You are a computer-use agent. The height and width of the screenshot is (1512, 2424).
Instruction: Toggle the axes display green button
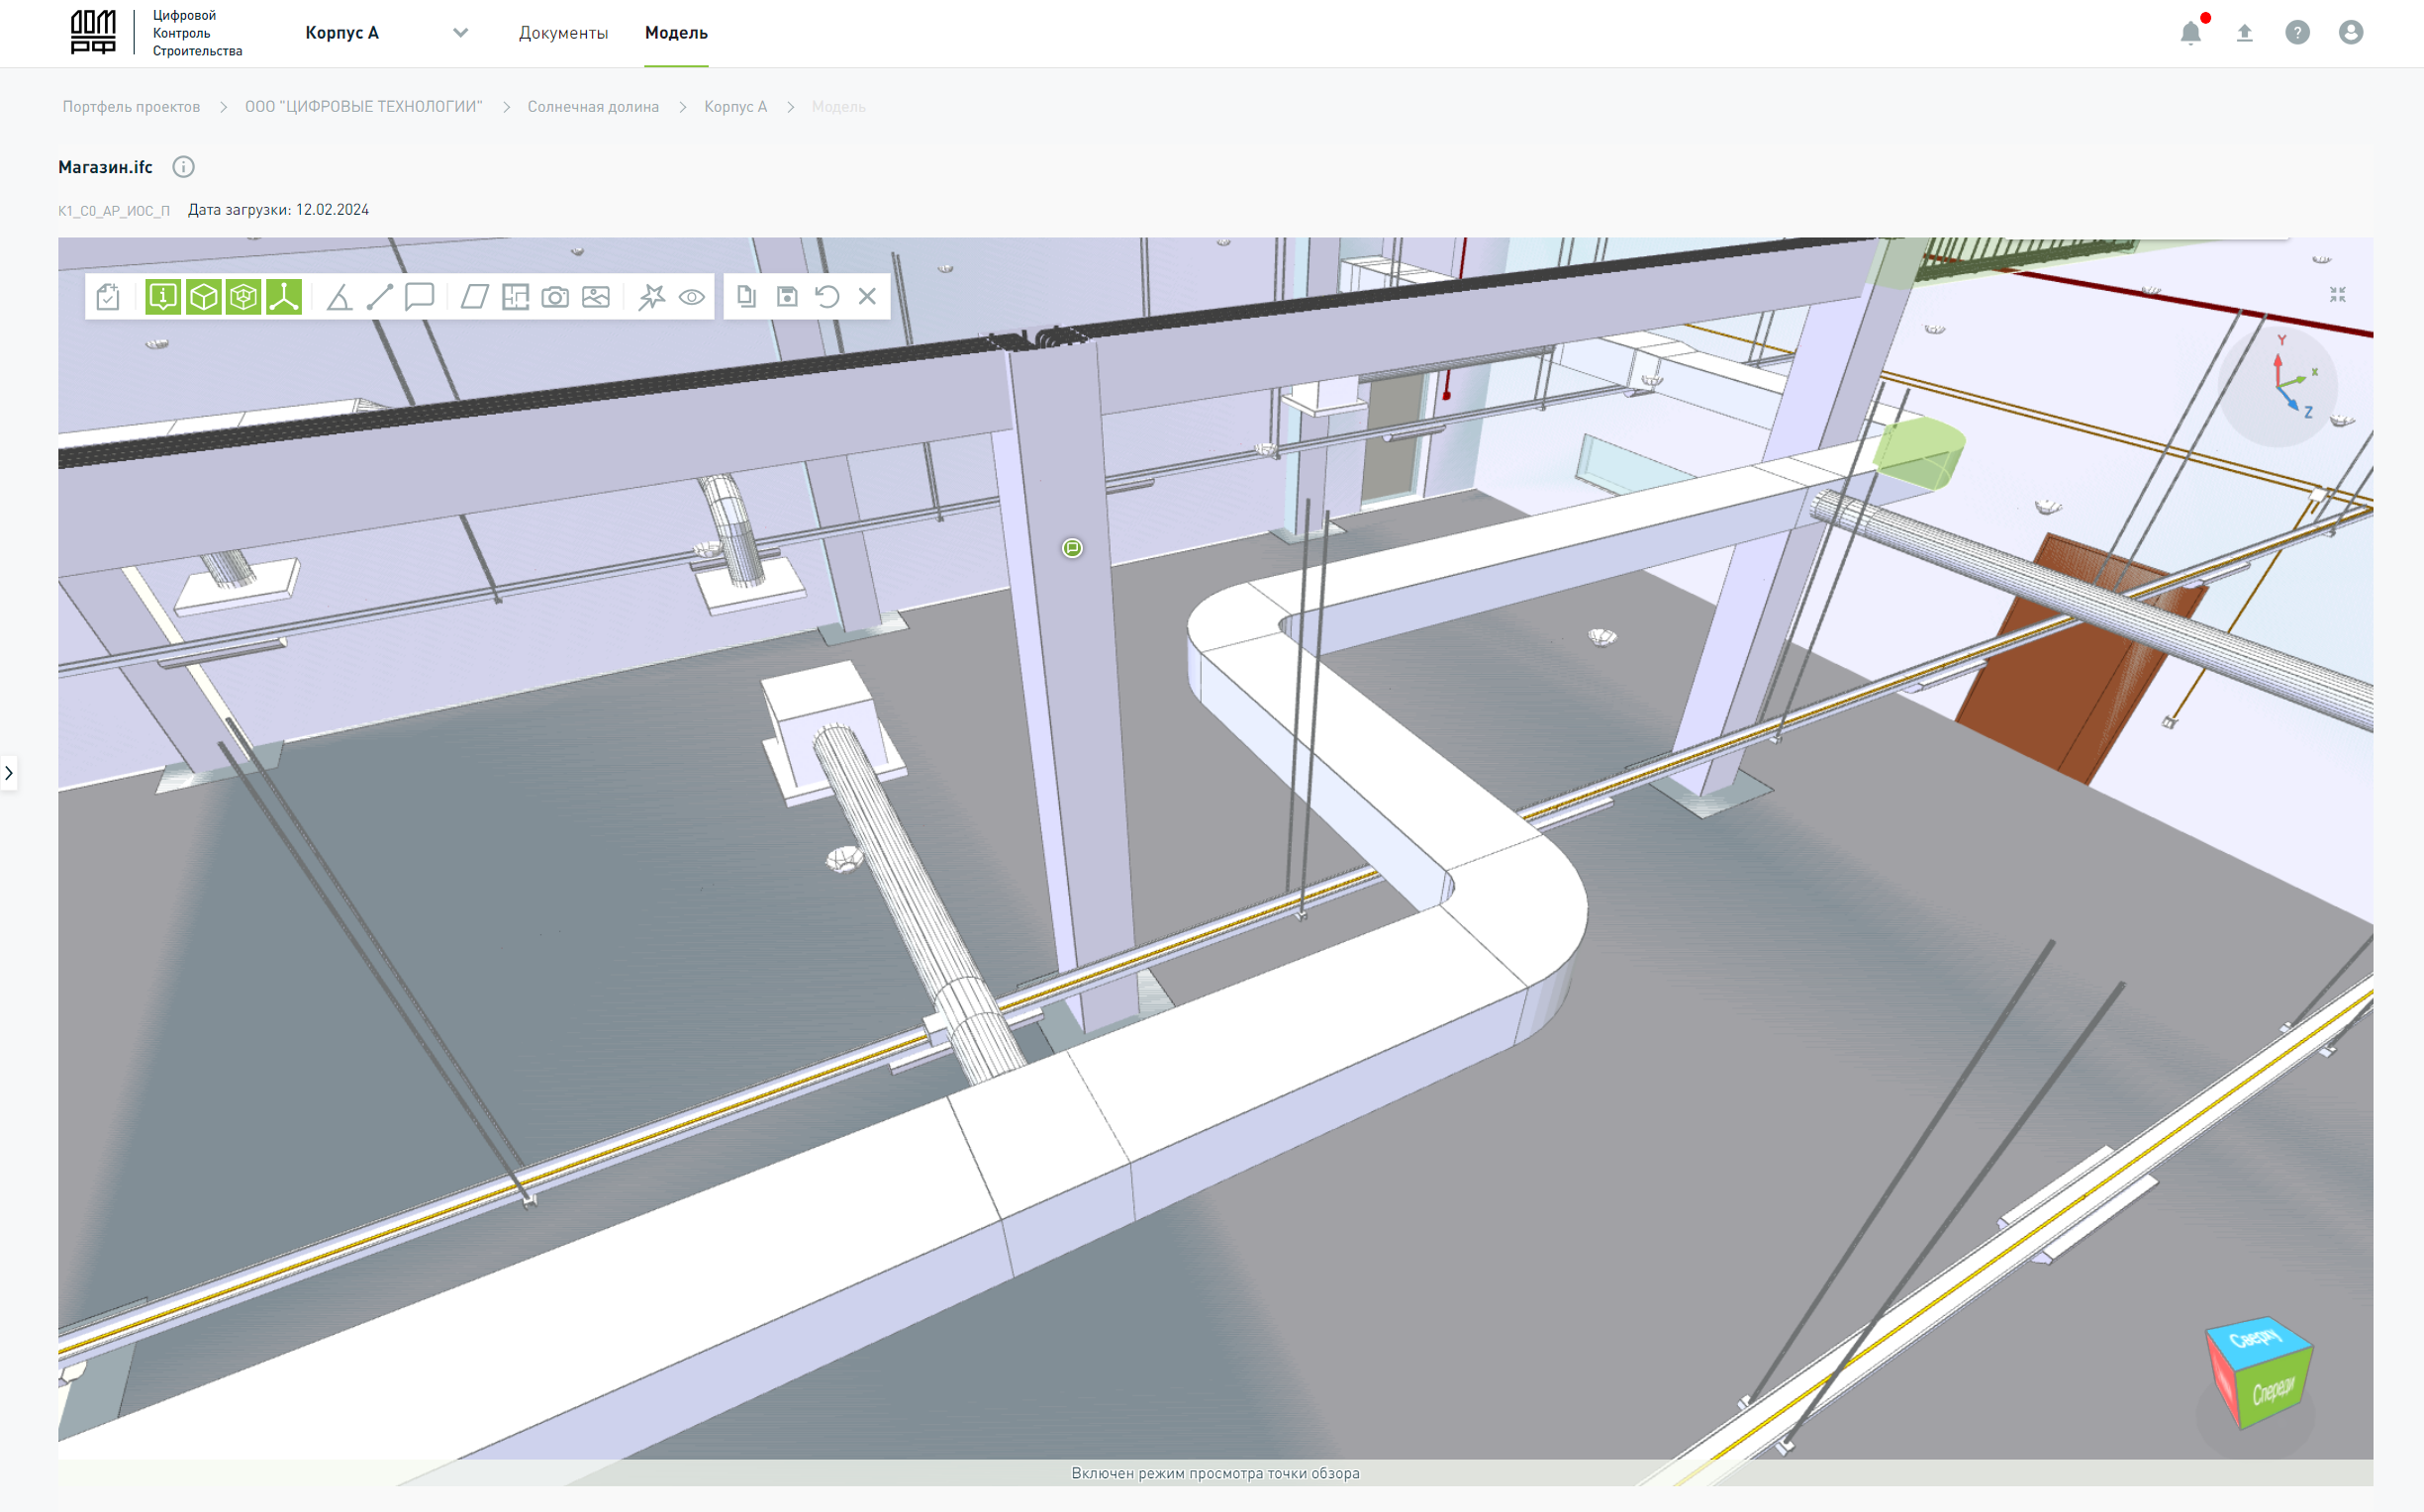pos(284,297)
